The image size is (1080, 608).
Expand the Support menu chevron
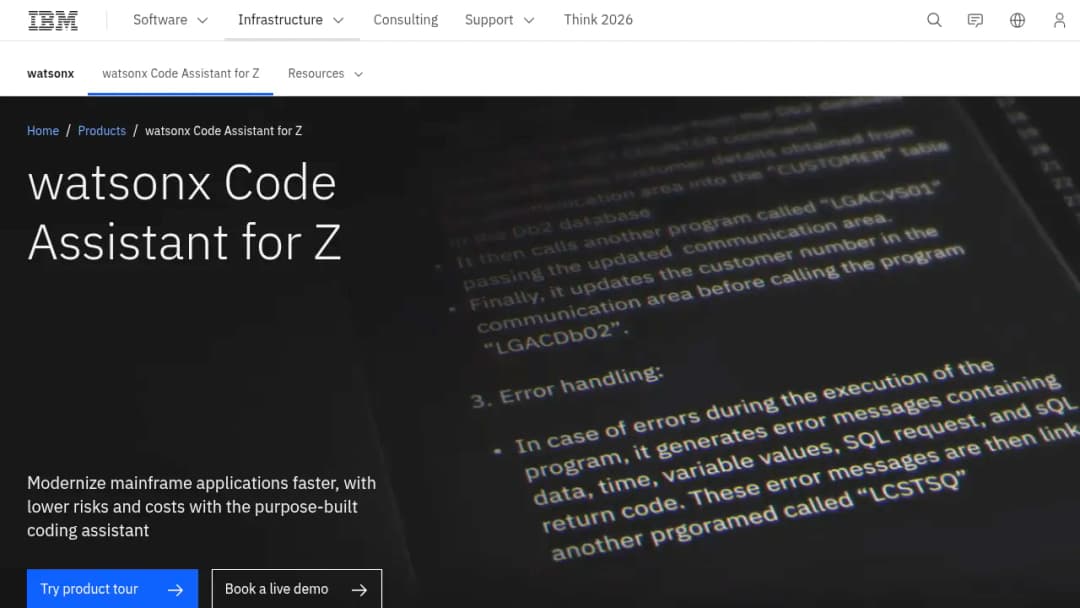[529, 21]
